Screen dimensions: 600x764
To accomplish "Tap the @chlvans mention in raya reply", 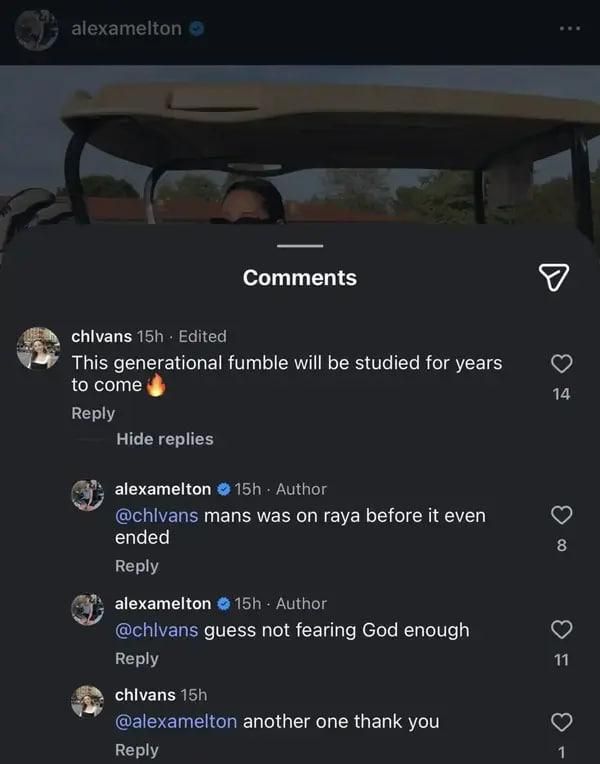I will point(157,516).
